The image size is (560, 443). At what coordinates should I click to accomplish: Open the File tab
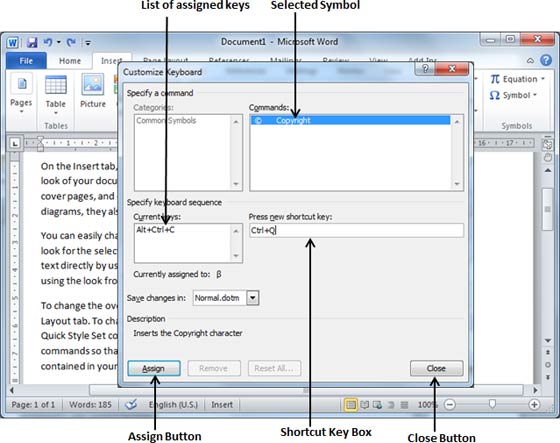click(26, 61)
